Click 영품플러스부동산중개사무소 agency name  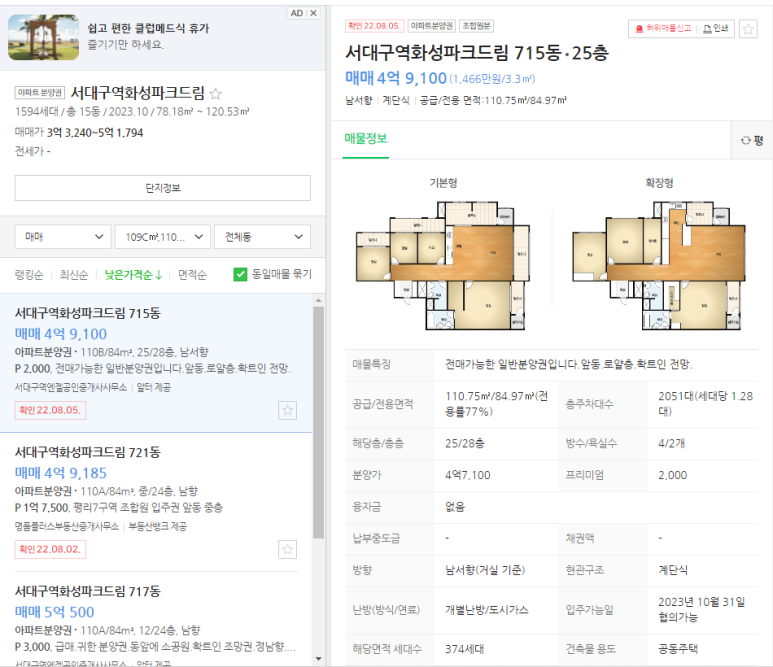[67, 527]
